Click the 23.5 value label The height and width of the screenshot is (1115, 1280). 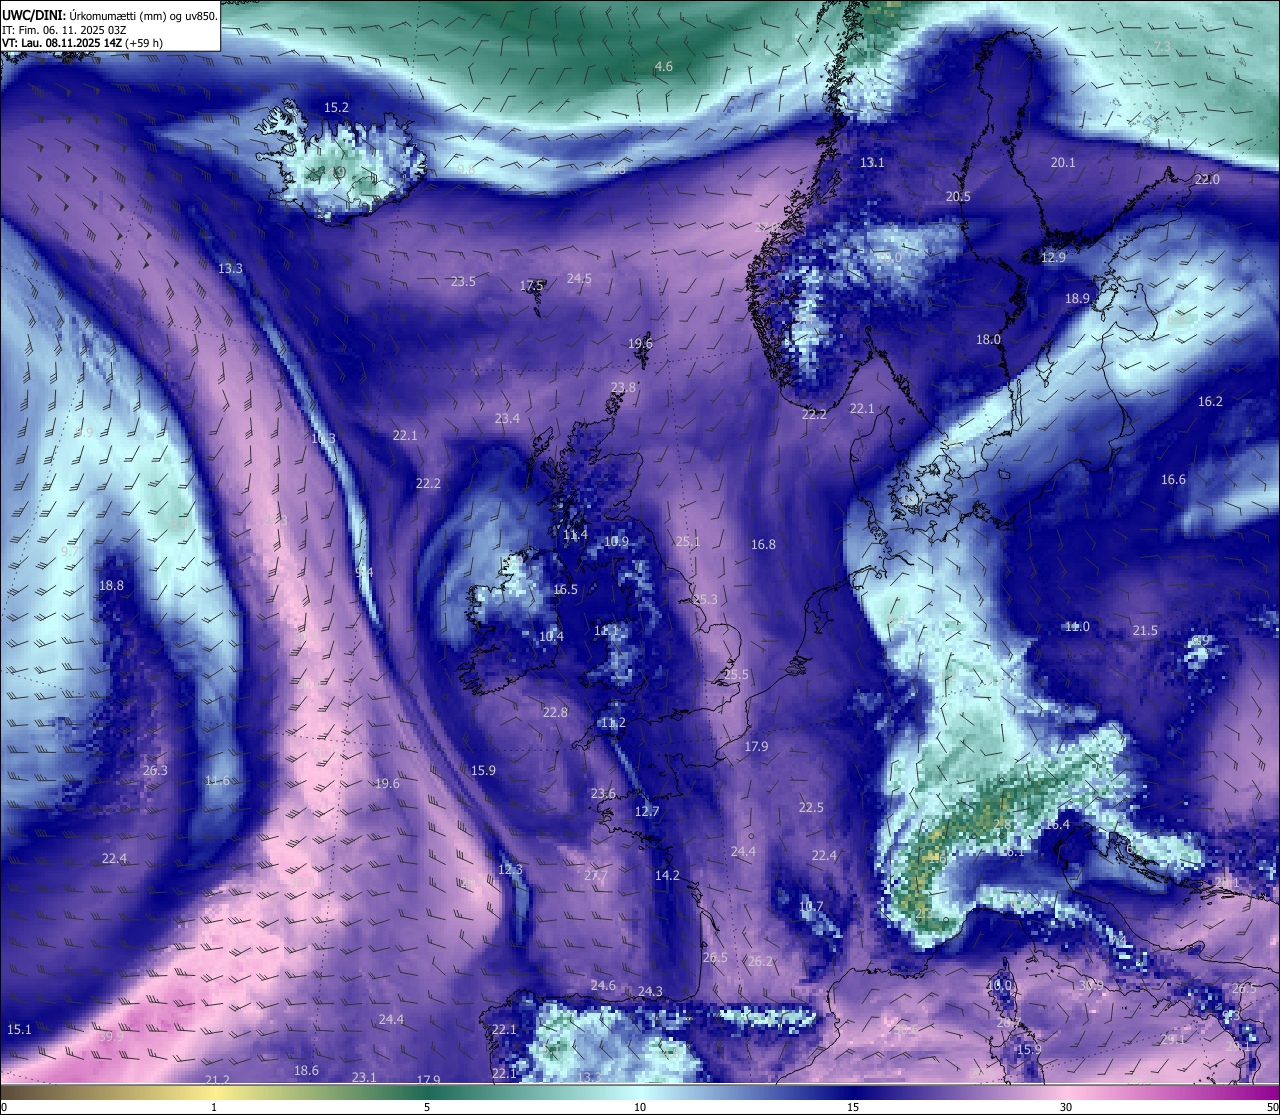(x=463, y=281)
